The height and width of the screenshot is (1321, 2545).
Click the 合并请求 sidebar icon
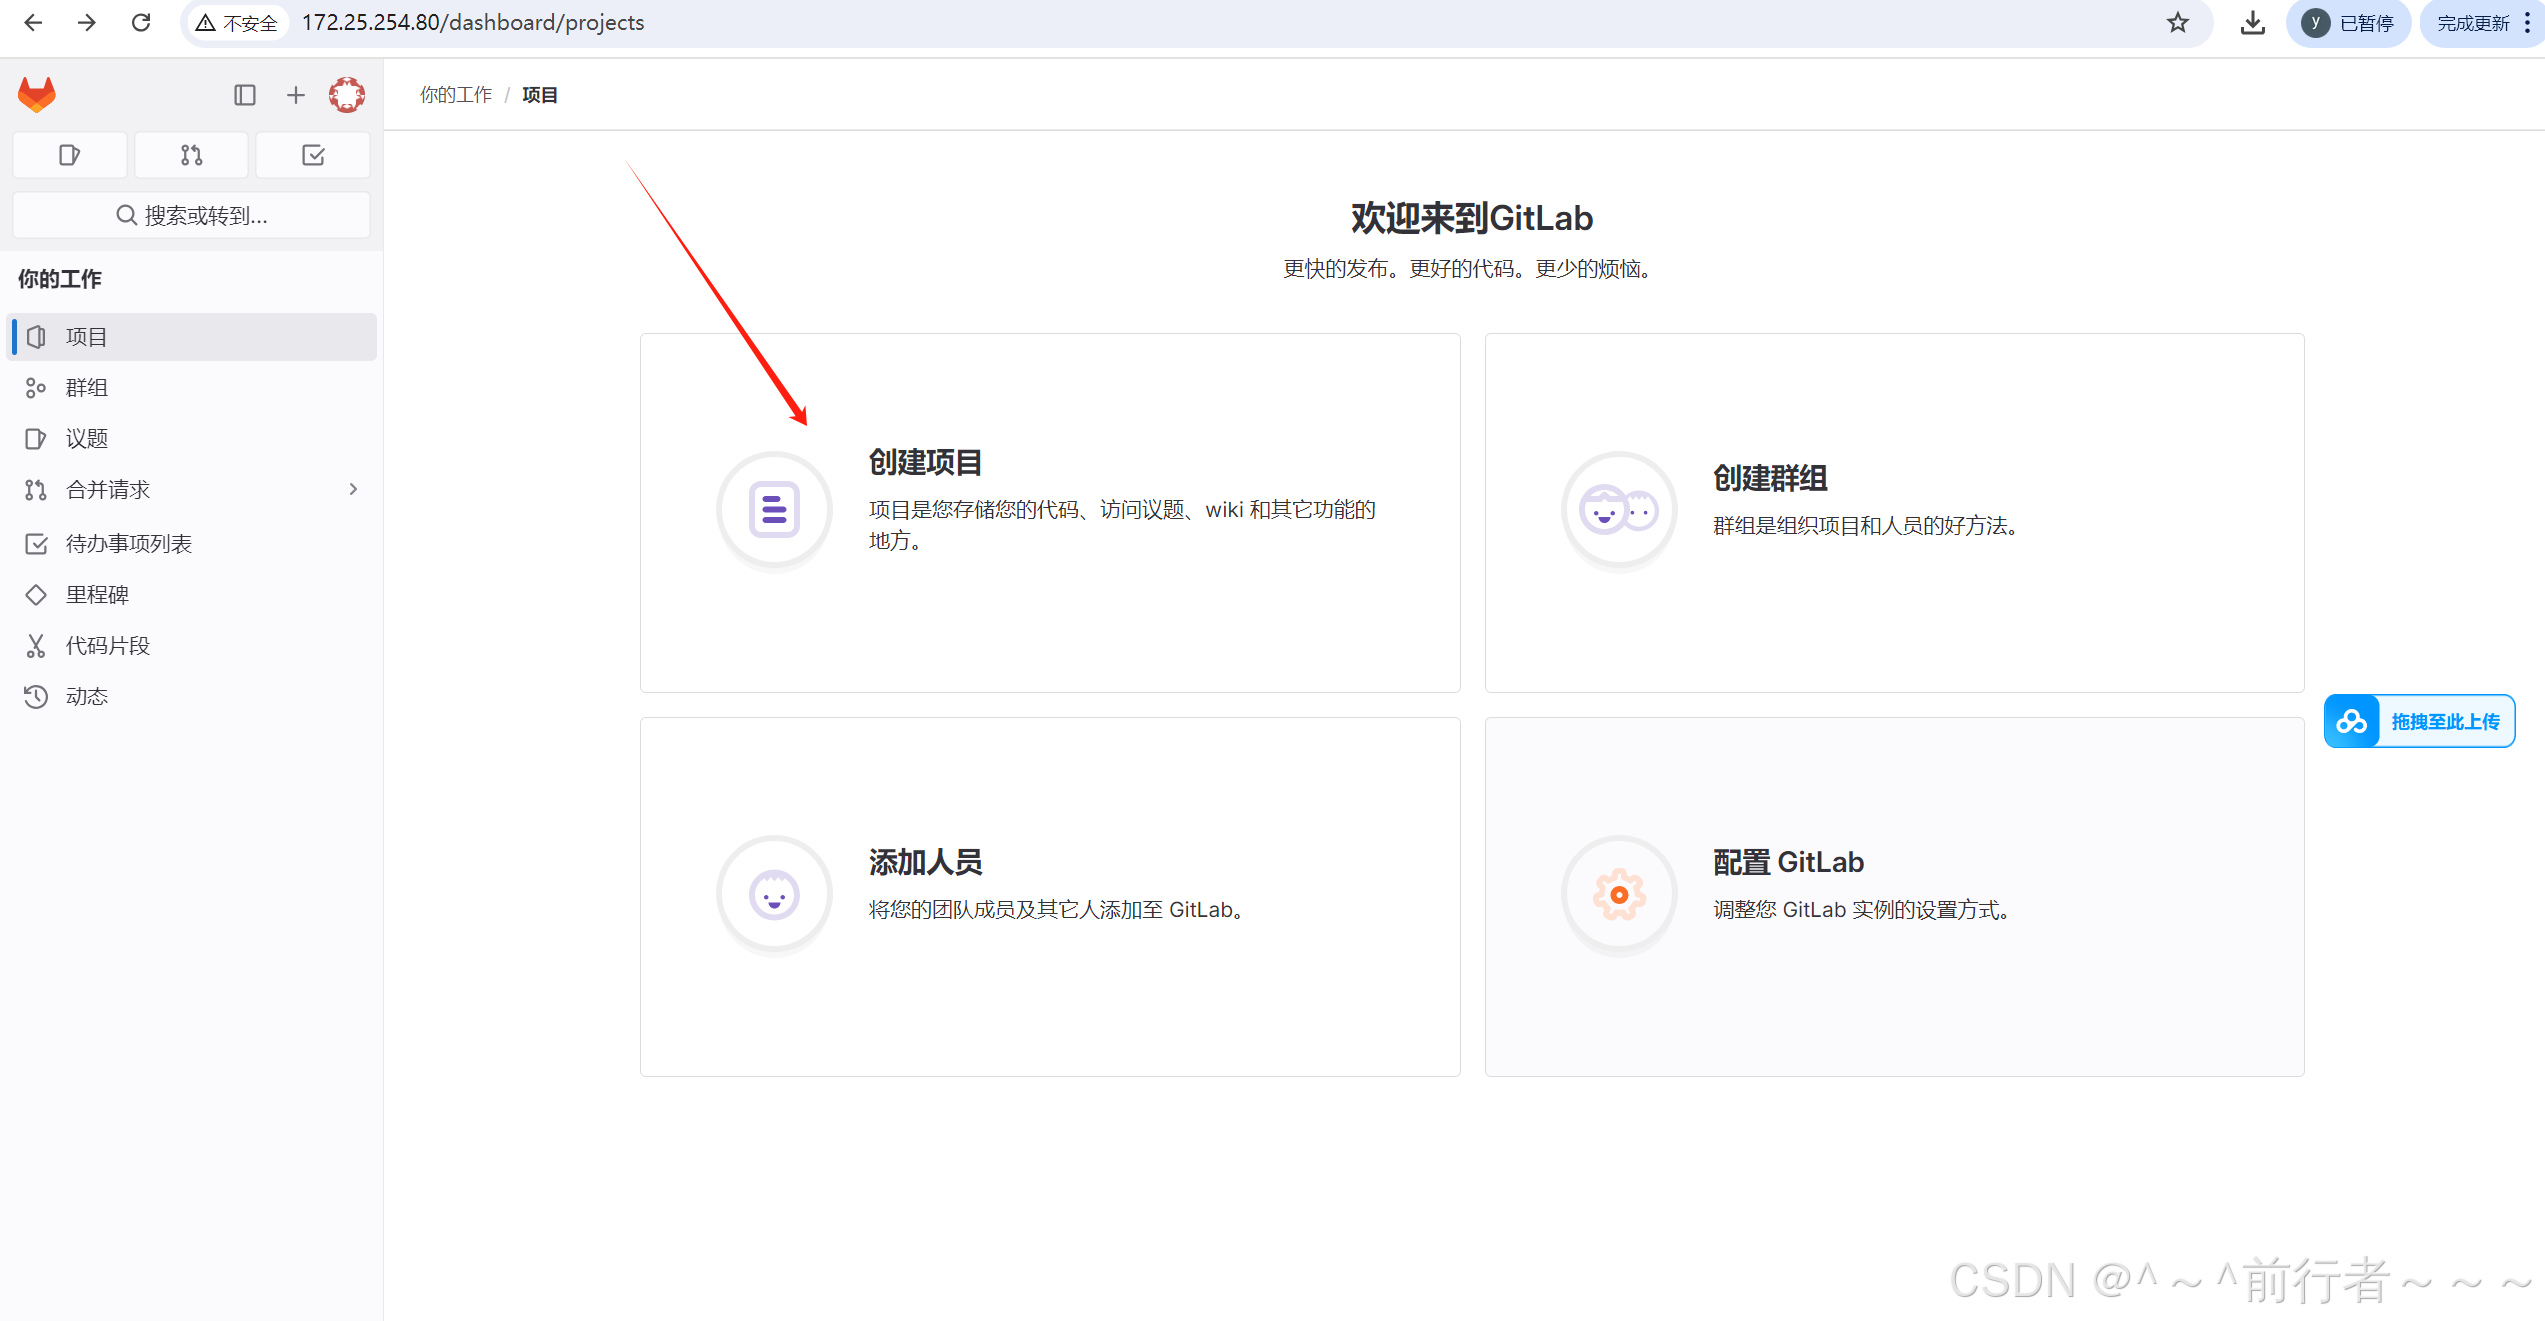click(x=36, y=490)
